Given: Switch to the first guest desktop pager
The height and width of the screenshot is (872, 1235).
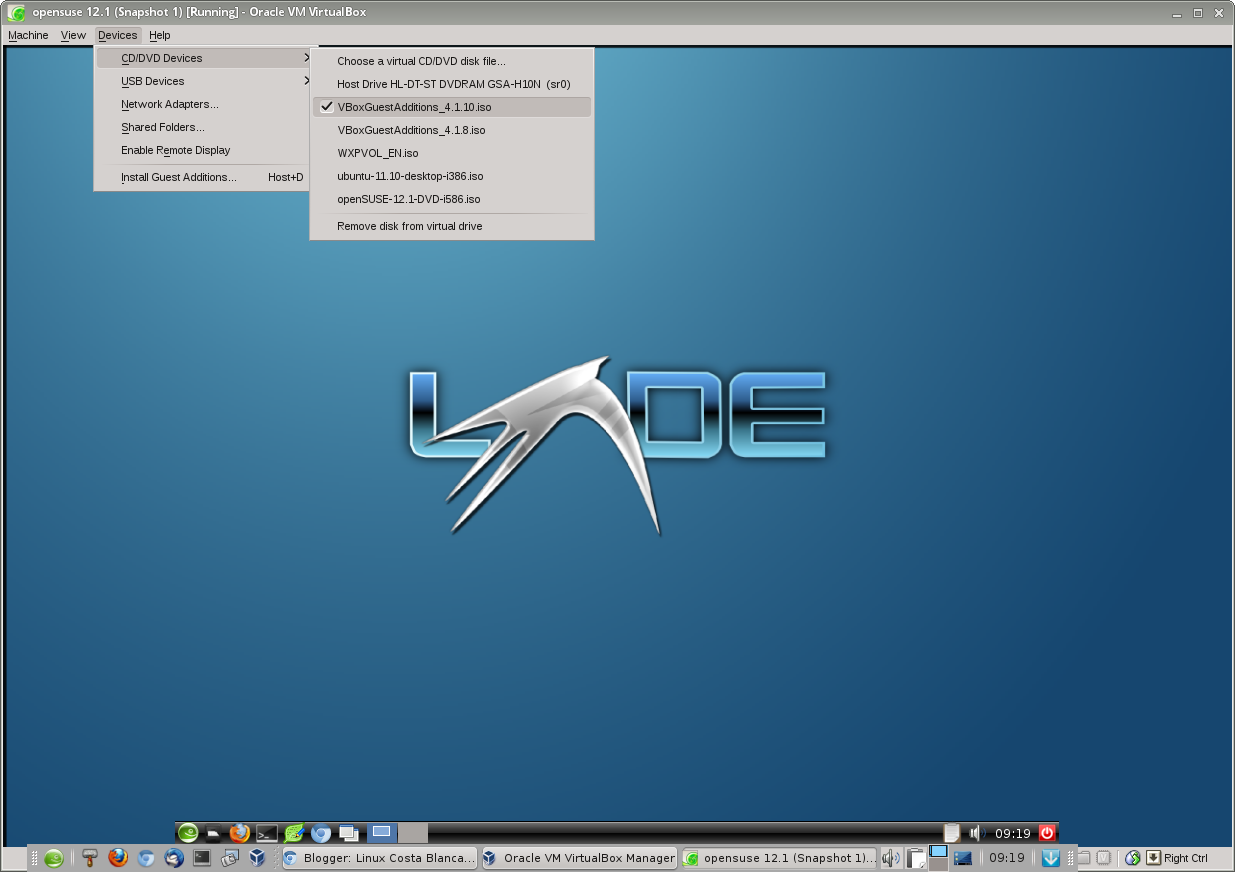Looking at the screenshot, I should [x=382, y=833].
